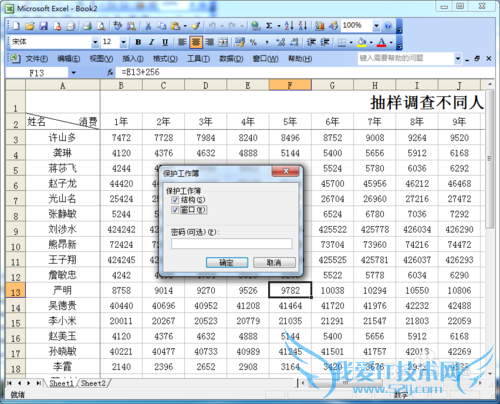Click the vertical scrollbar thumb
Viewport: 500px width, 404px height.
point(489,159)
